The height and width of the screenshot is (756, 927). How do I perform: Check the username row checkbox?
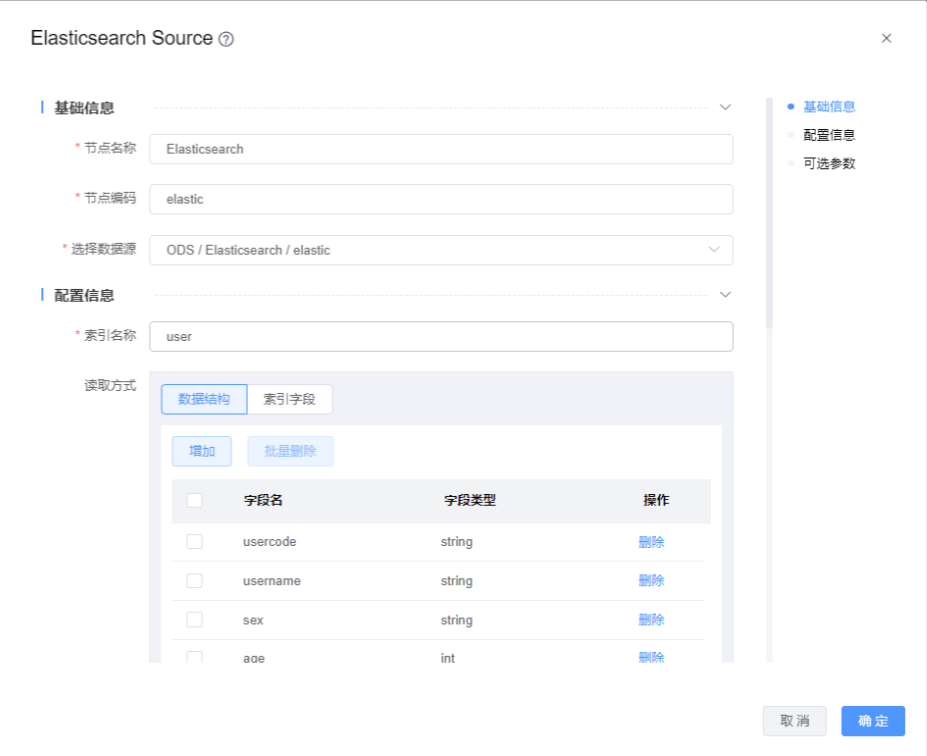pyautogui.click(x=195, y=580)
